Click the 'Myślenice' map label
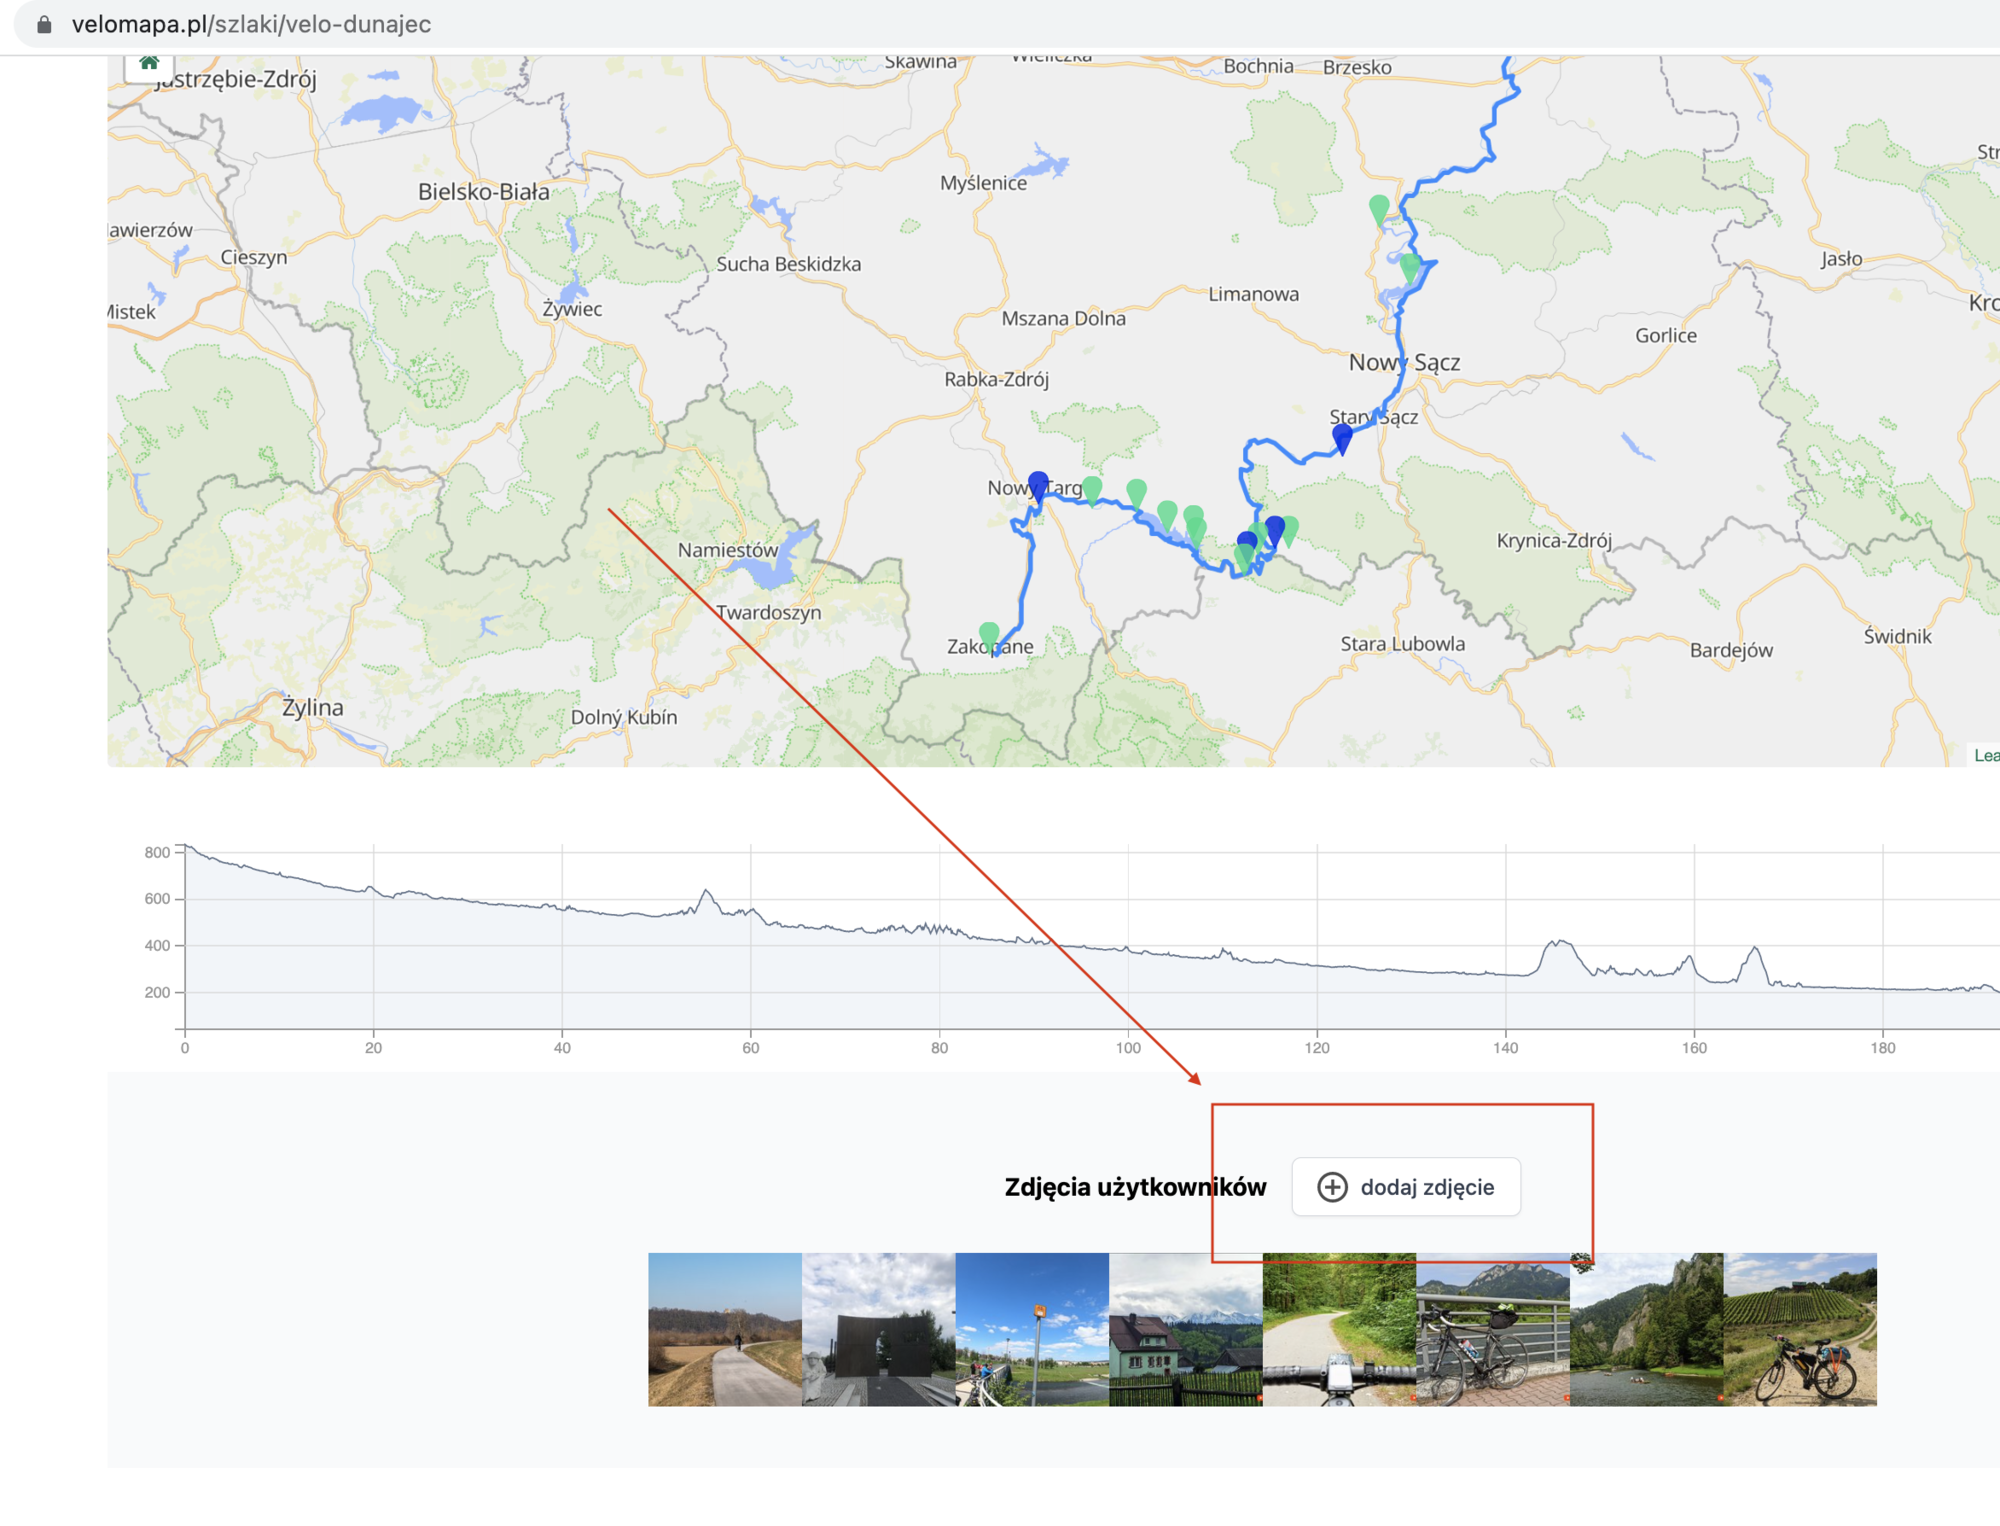The height and width of the screenshot is (1526, 2000). tap(984, 183)
